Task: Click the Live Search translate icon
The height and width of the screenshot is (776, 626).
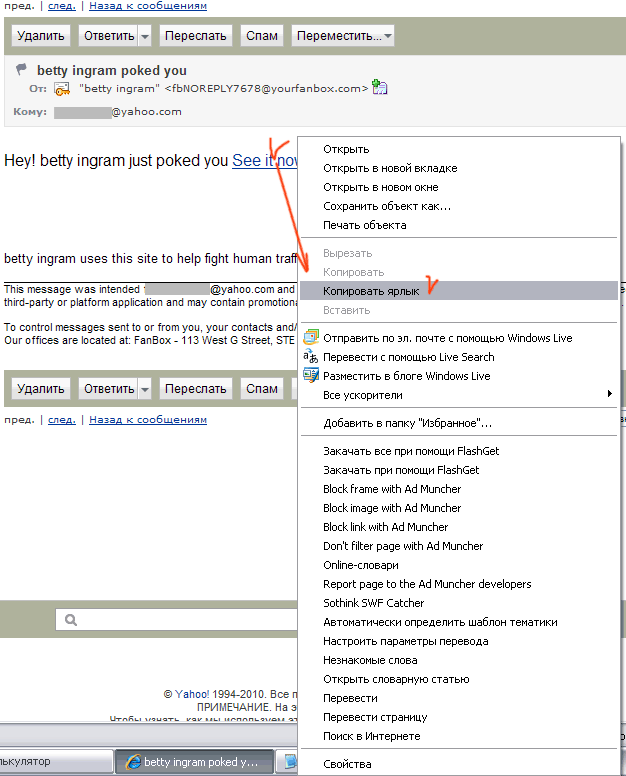Action: pos(311,356)
